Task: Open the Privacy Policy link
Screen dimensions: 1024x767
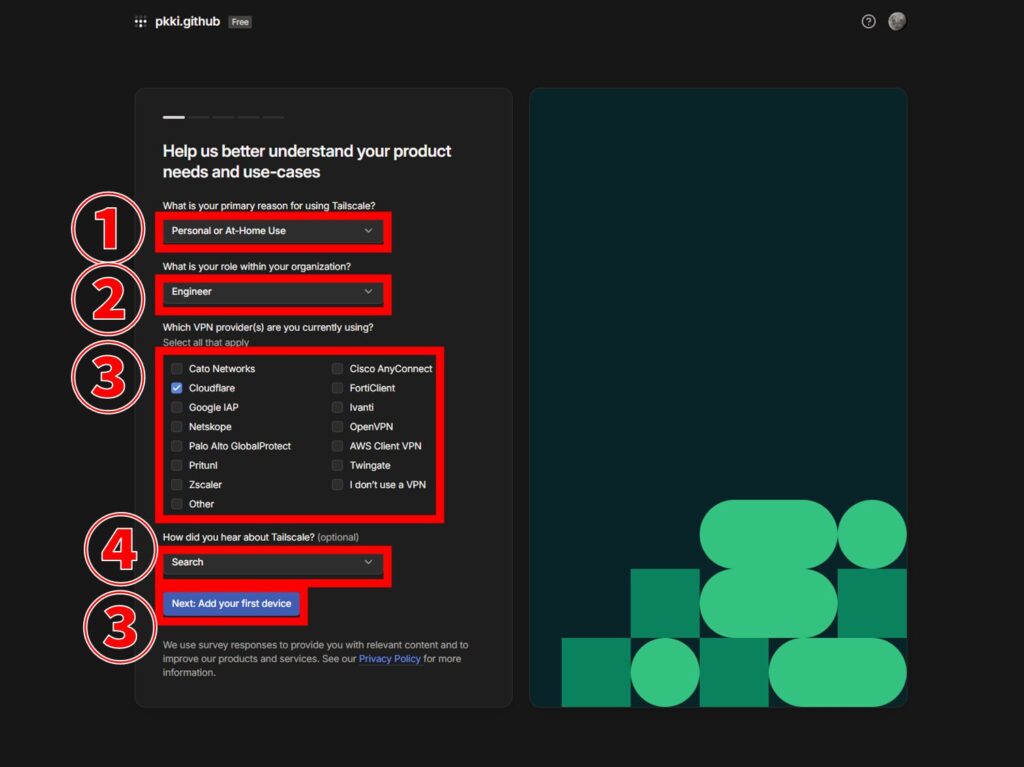Action: pyautogui.click(x=389, y=660)
